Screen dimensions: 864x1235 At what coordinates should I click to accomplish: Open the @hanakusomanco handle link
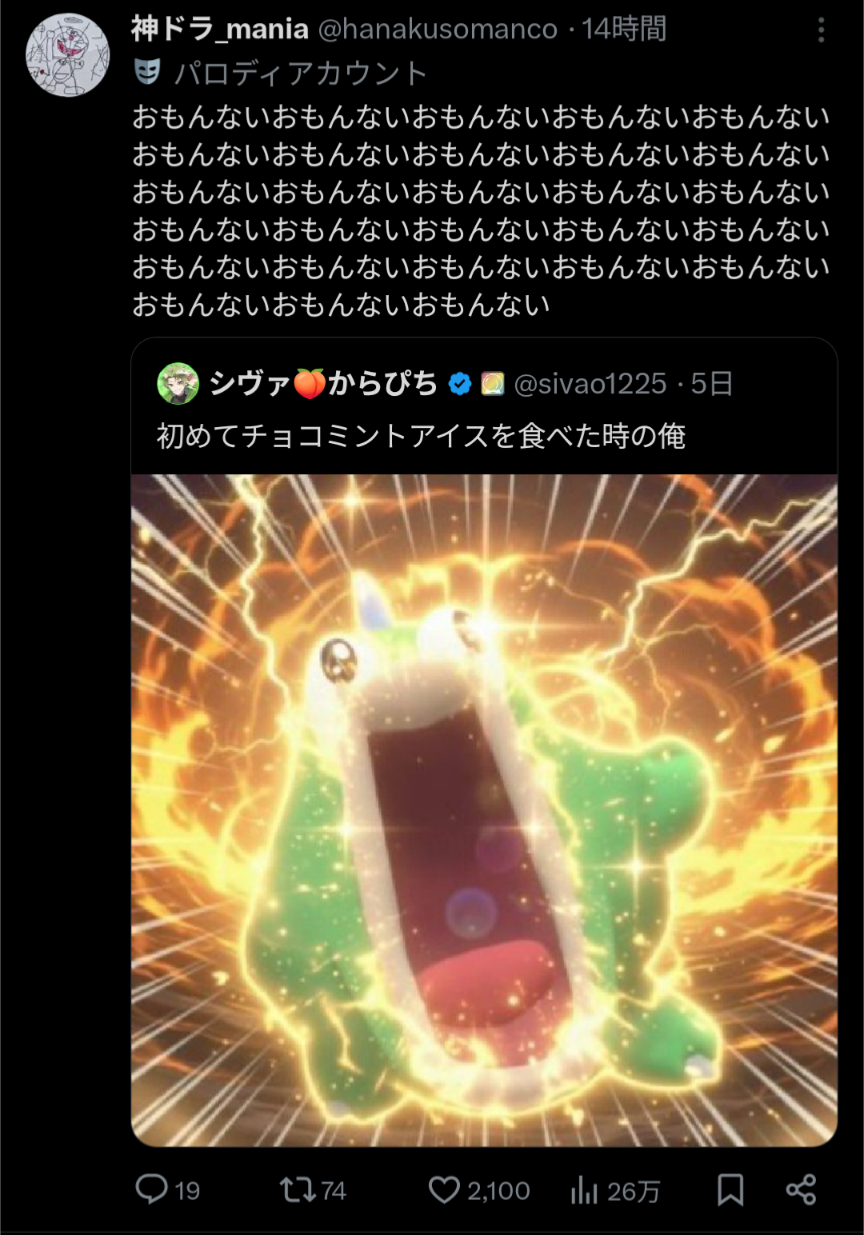coord(437,30)
